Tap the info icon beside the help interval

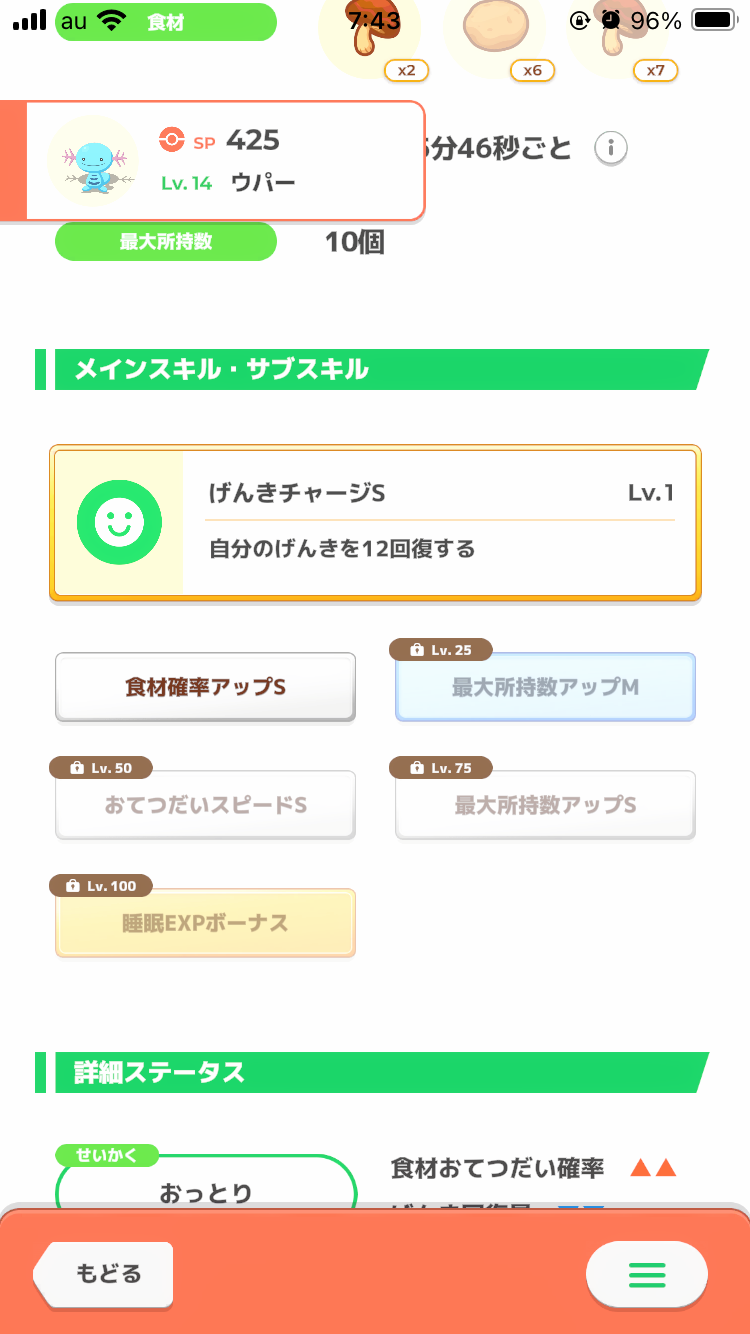[610, 149]
